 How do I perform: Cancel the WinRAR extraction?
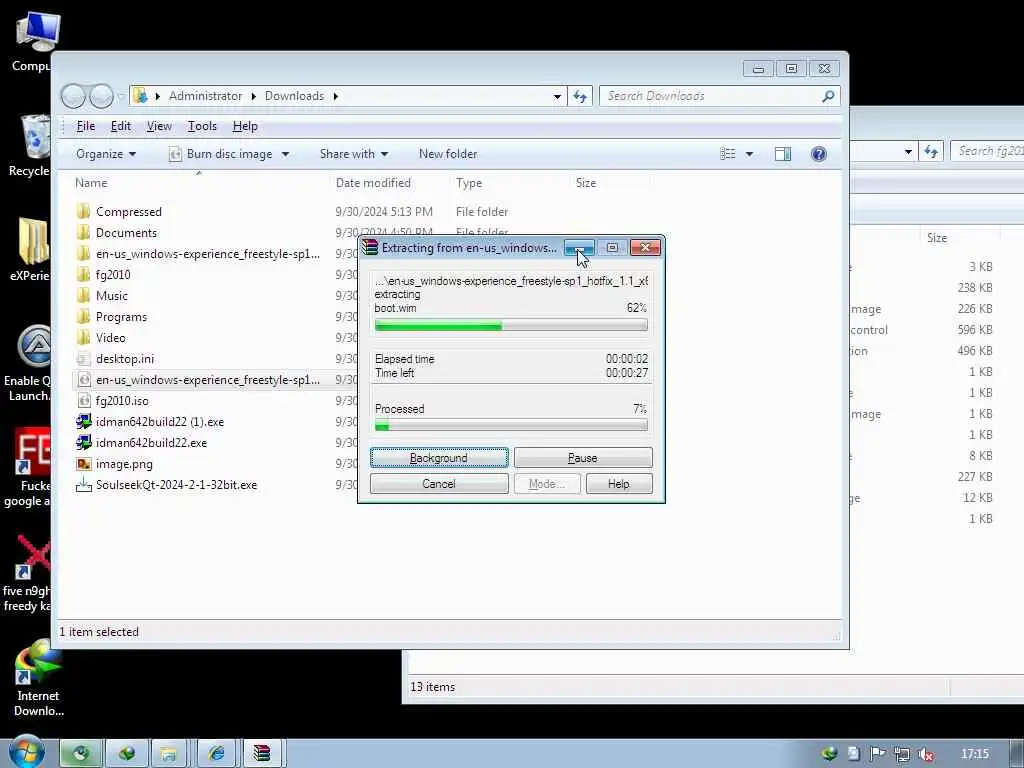pos(439,484)
